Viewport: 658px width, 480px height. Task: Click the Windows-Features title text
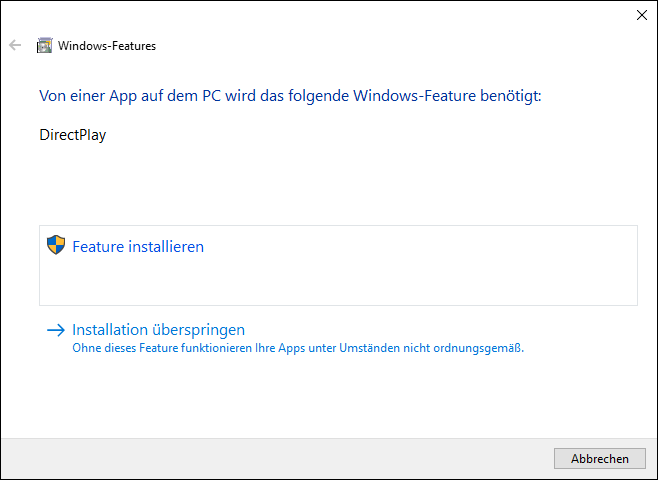tap(107, 46)
